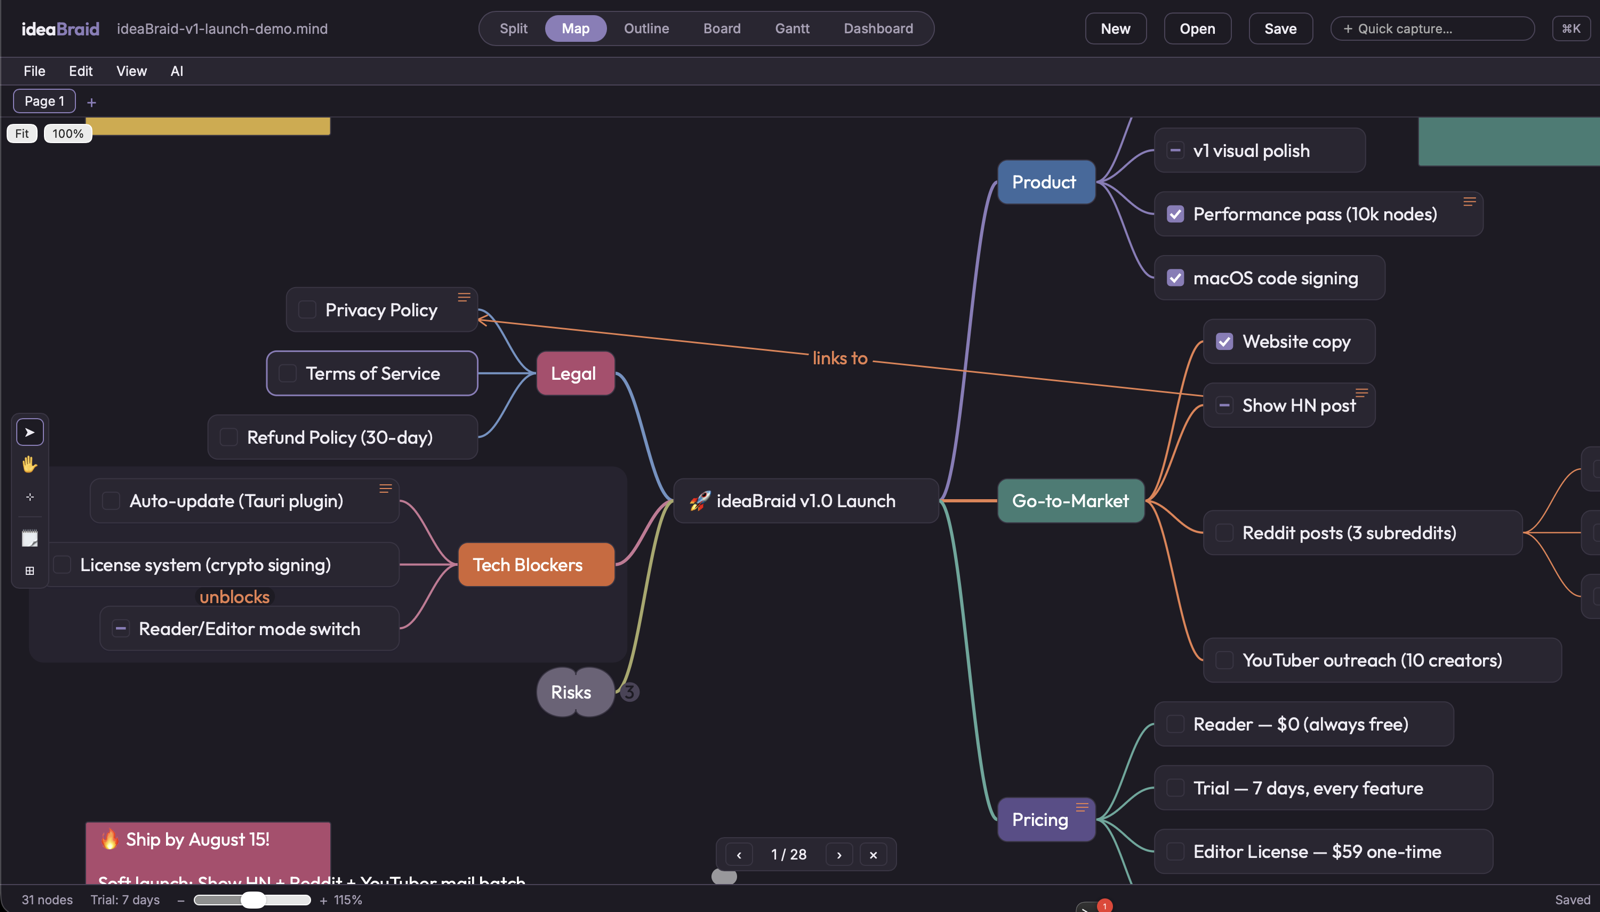Click the ⌘K command palette shortcut
The width and height of the screenshot is (1600, 912).
coord(1571,28)
